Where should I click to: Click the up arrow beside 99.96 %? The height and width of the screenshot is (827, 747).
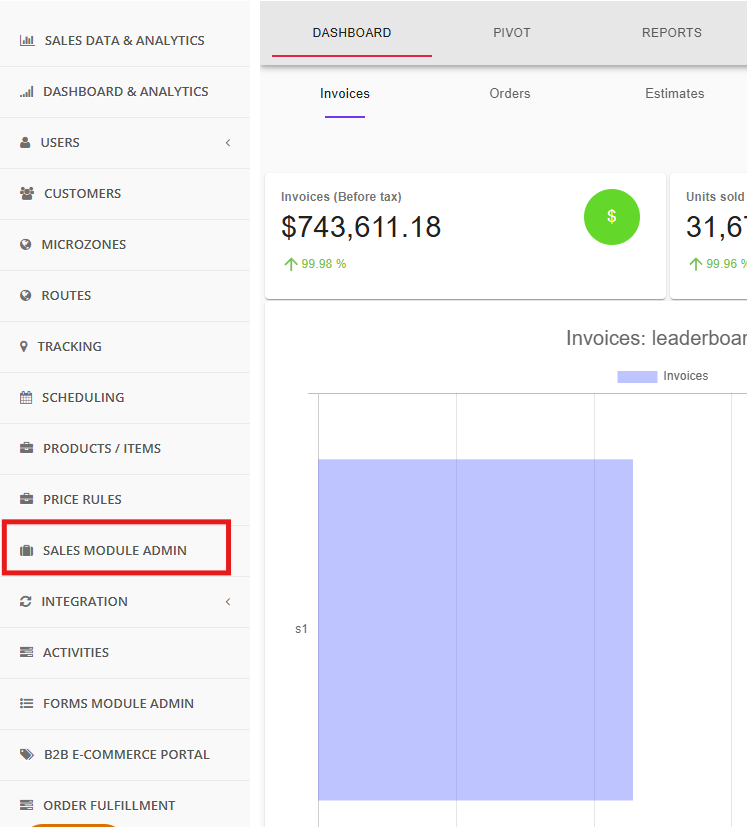click(x=696, y=264)
